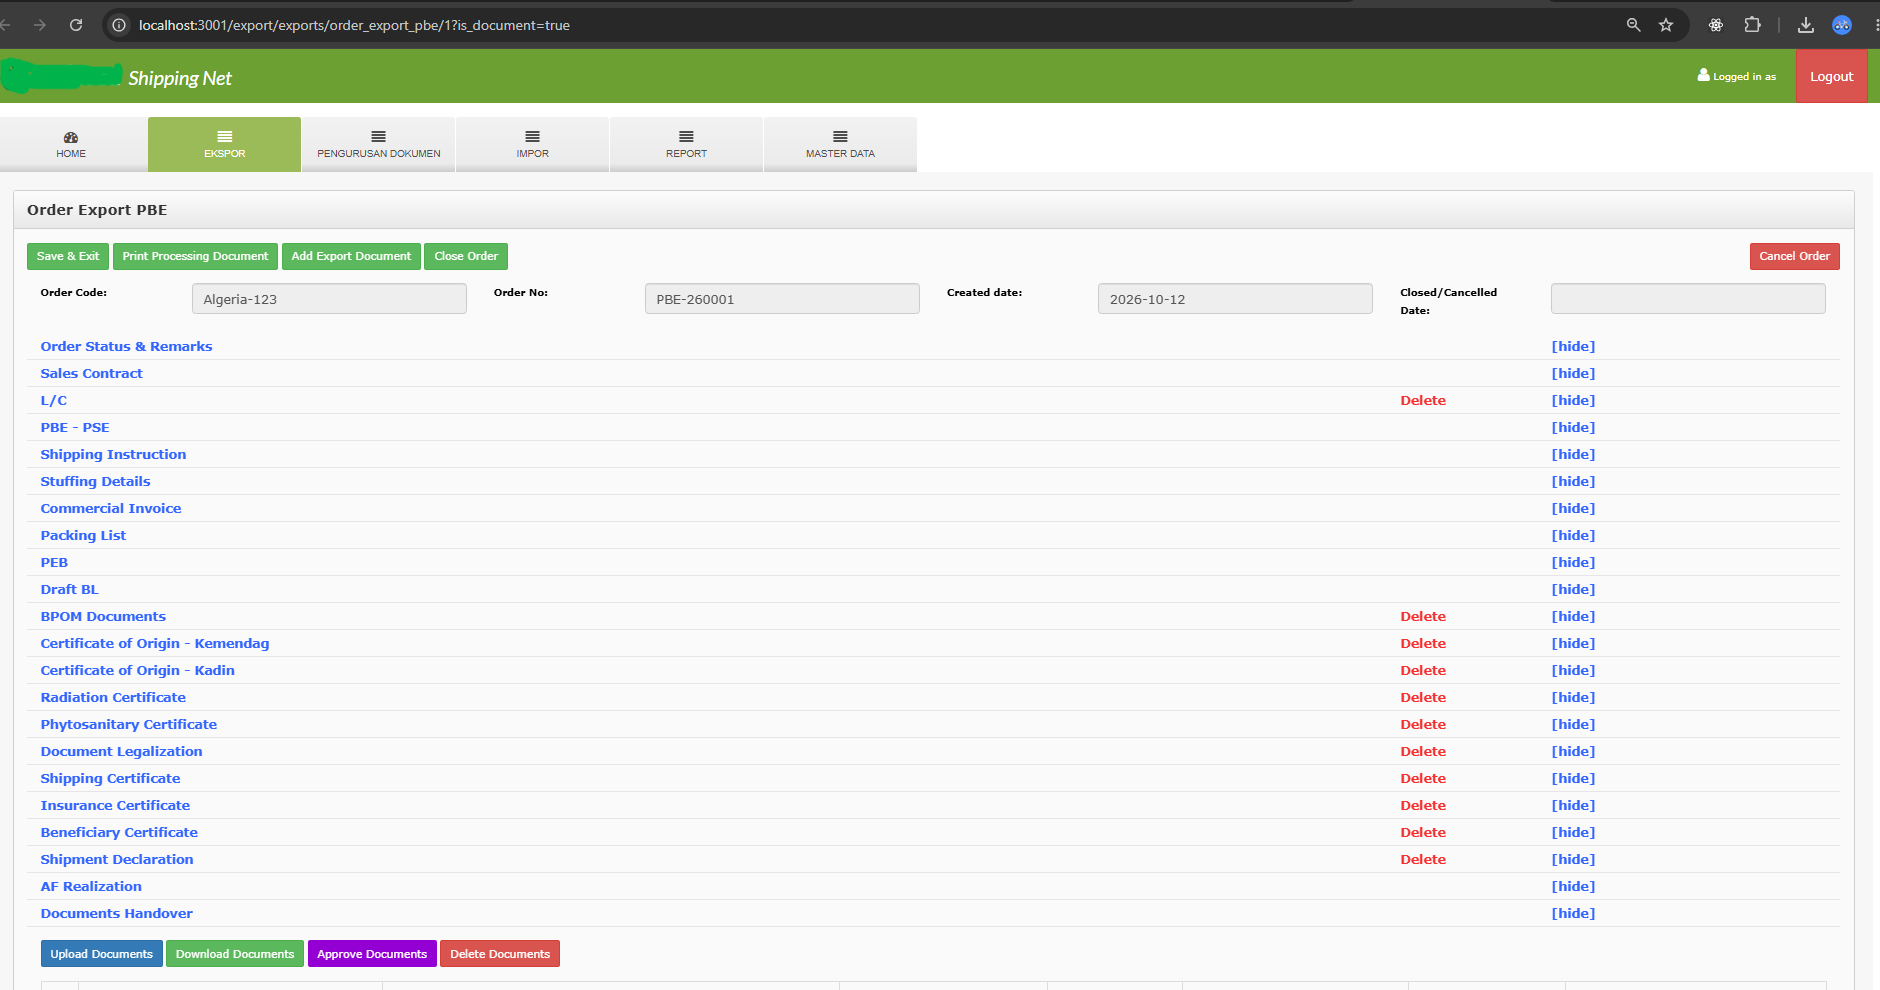1880x990 pixels.
Task: Open the PENGURUSAN DOKUMEN menu
Action: pyautogui.click(x=379, y=144)
